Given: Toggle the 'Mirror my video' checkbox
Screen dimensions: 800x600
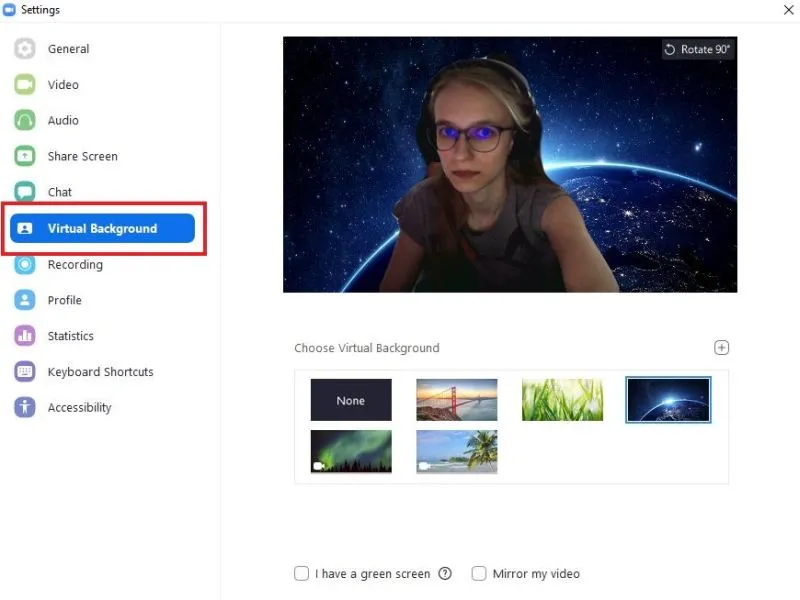Looking at the screenshot, I should click(479, 574).
